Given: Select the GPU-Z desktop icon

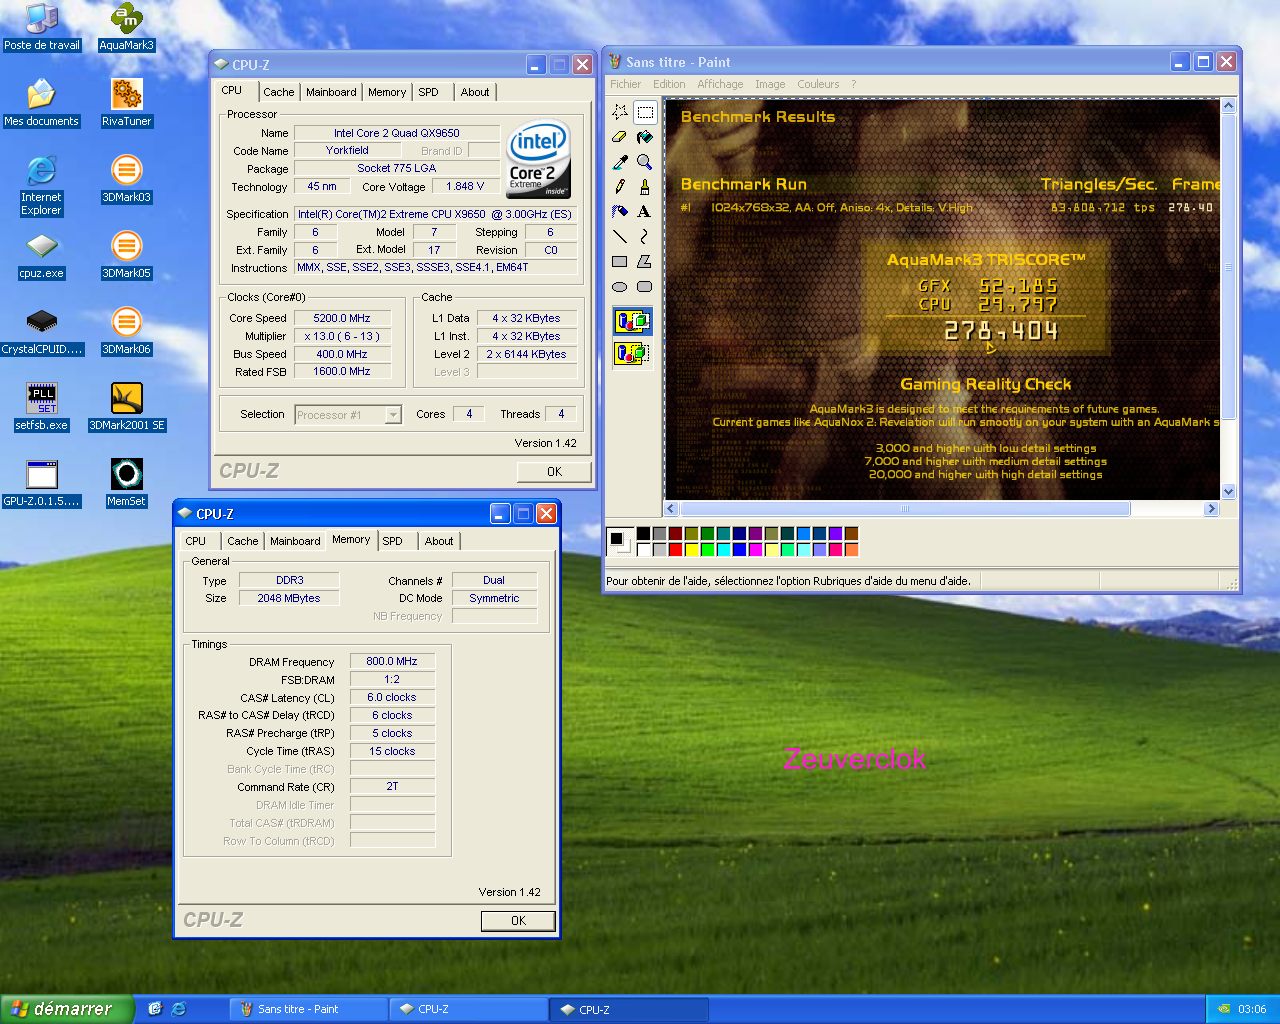Looking at the screenshot, I should pos(42,483).
